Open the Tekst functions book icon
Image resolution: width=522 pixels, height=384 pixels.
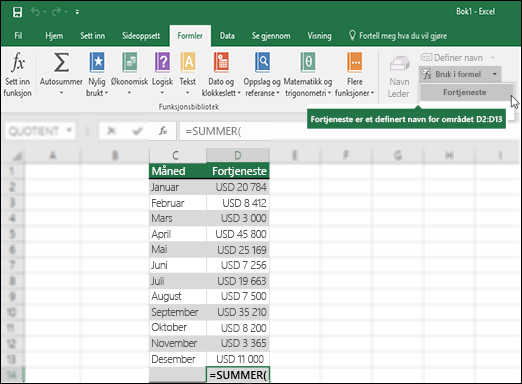click(x=188, y=62)
